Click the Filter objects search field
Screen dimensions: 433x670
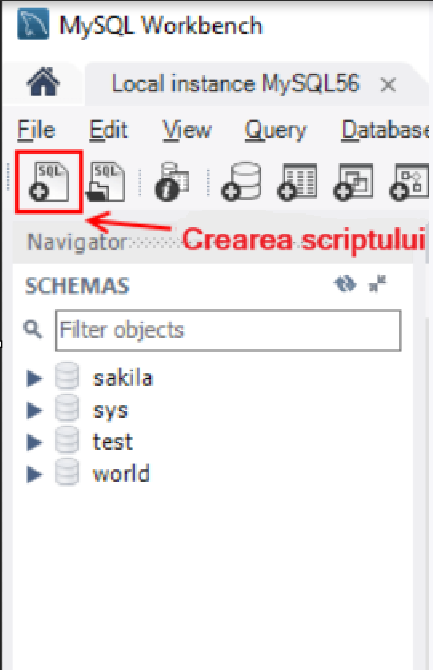pos(228,330)
